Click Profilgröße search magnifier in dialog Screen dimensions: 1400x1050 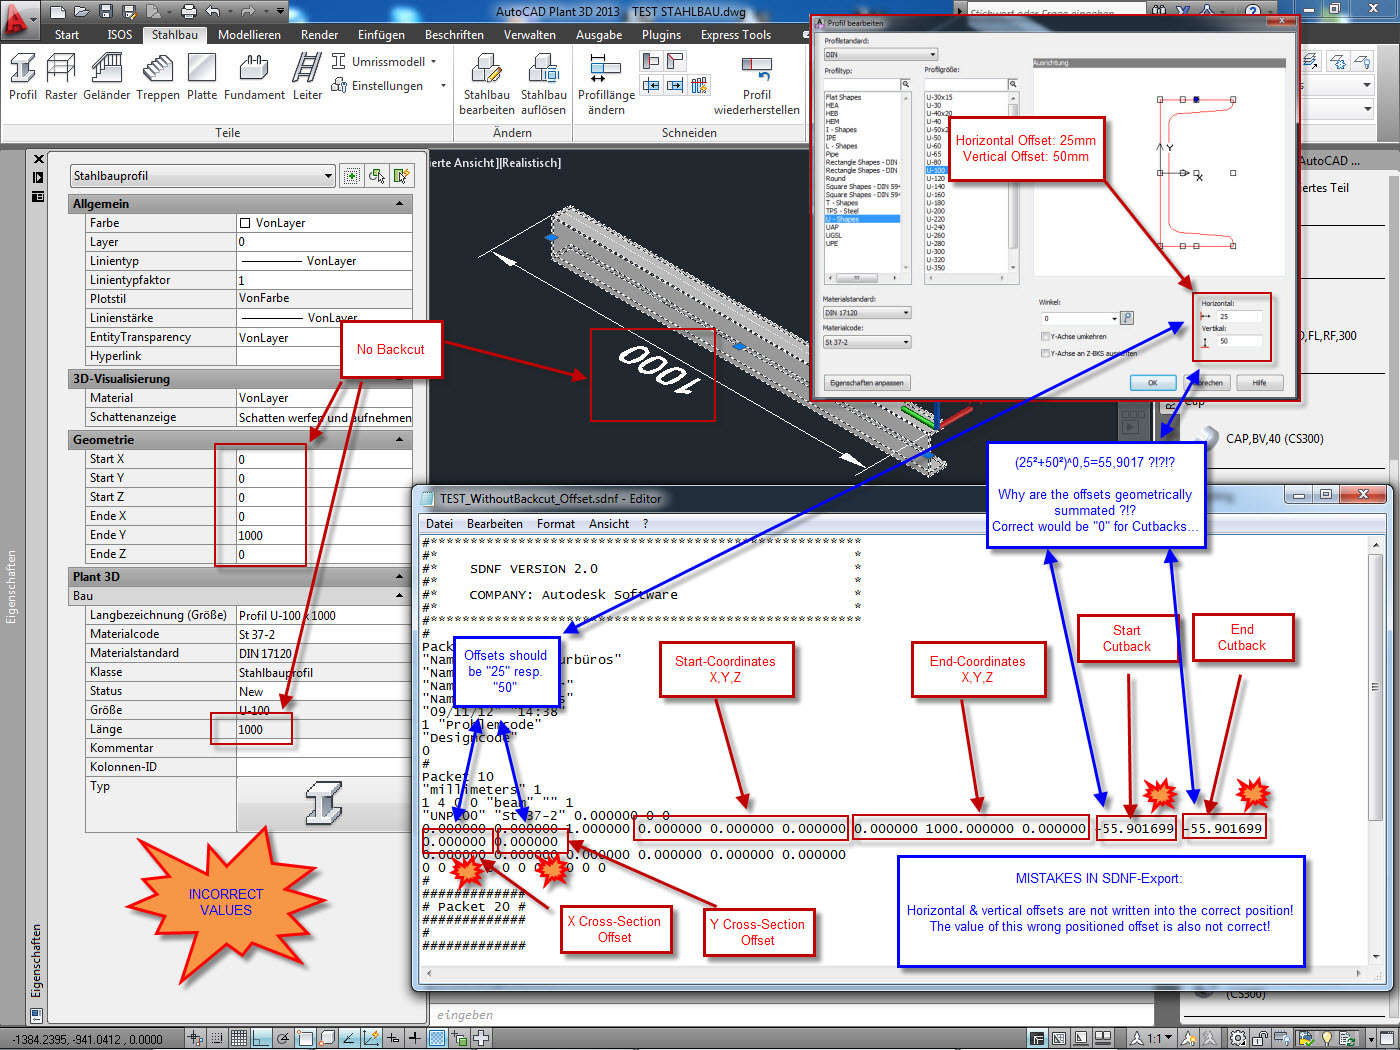click(1012, 84)
